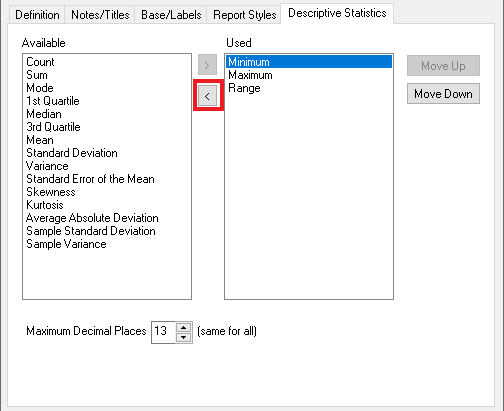
Task: Open the Notes/Titles tab
Action: click(100, 15)
